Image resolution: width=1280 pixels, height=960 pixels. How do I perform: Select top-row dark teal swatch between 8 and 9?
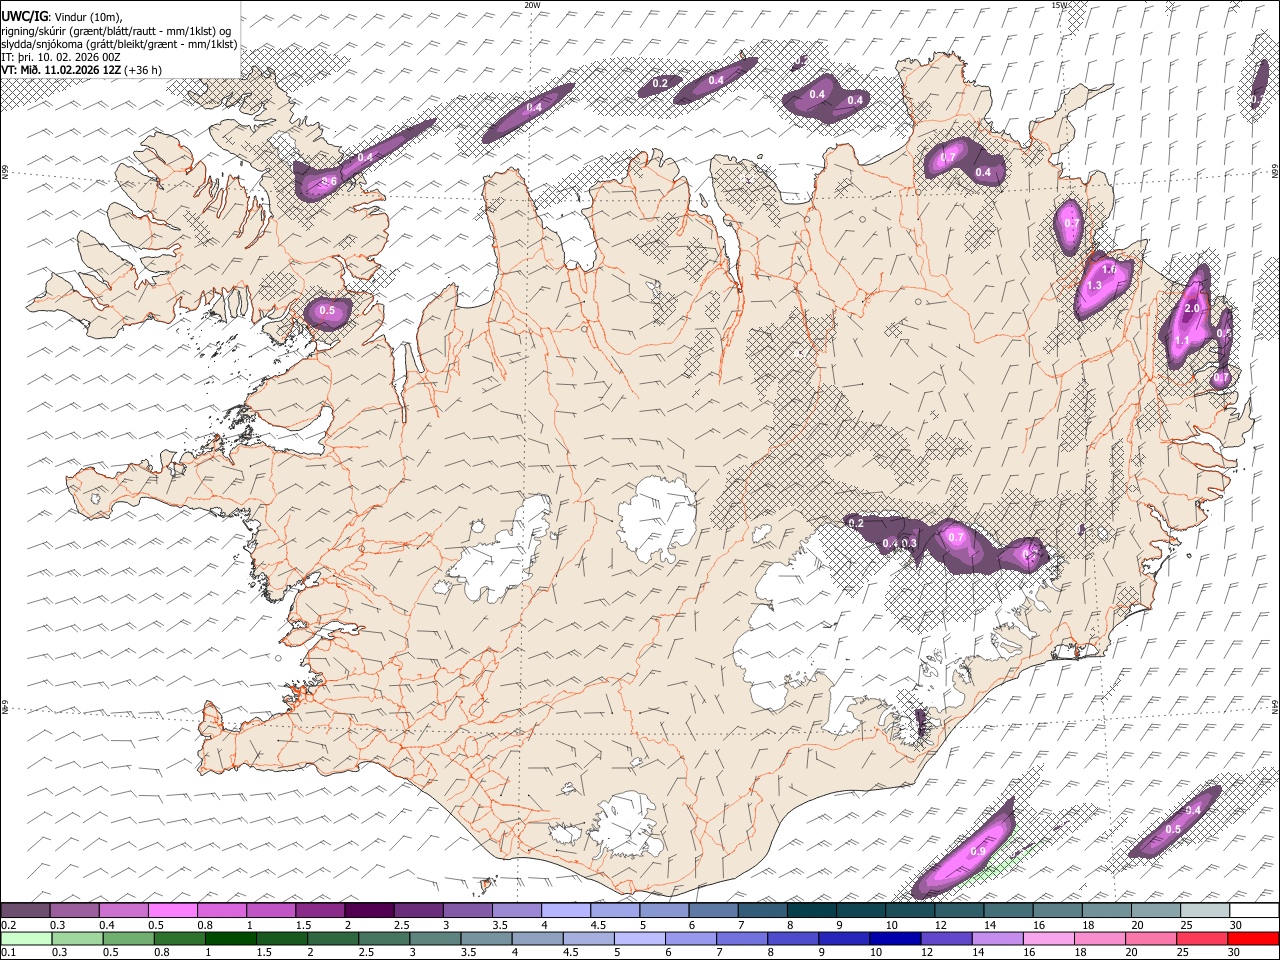tap(810, 910)
